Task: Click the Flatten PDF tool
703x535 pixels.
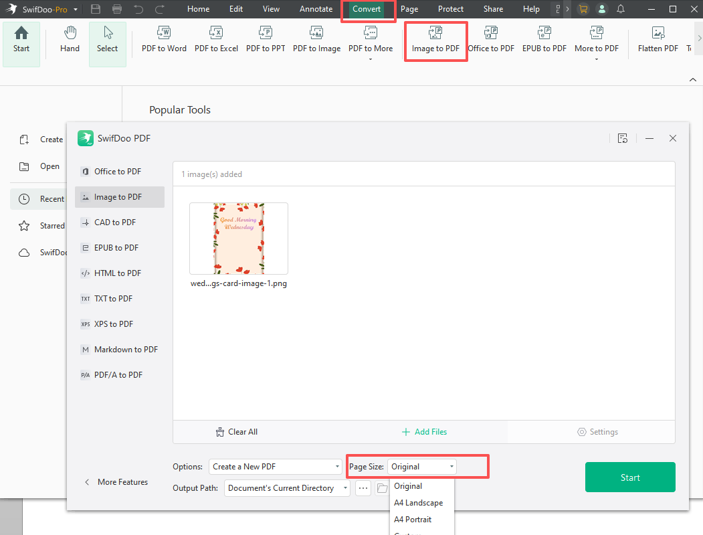Action: [x=657, y=40]
